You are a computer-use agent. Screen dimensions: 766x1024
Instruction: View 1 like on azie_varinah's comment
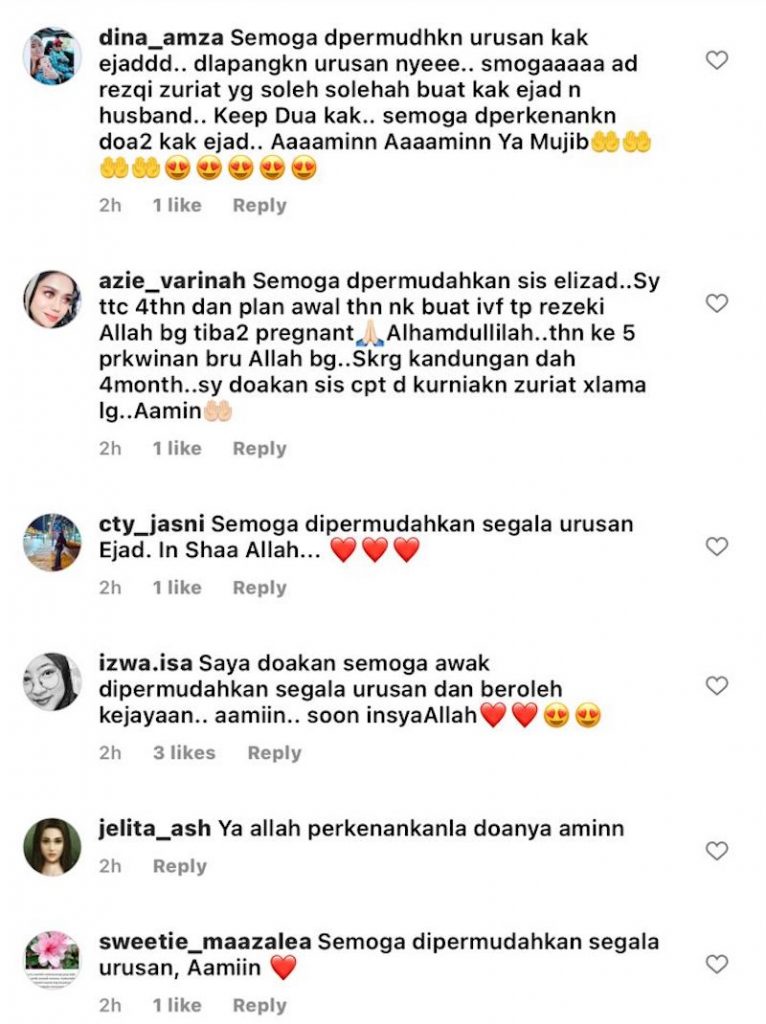click(177, 448)
